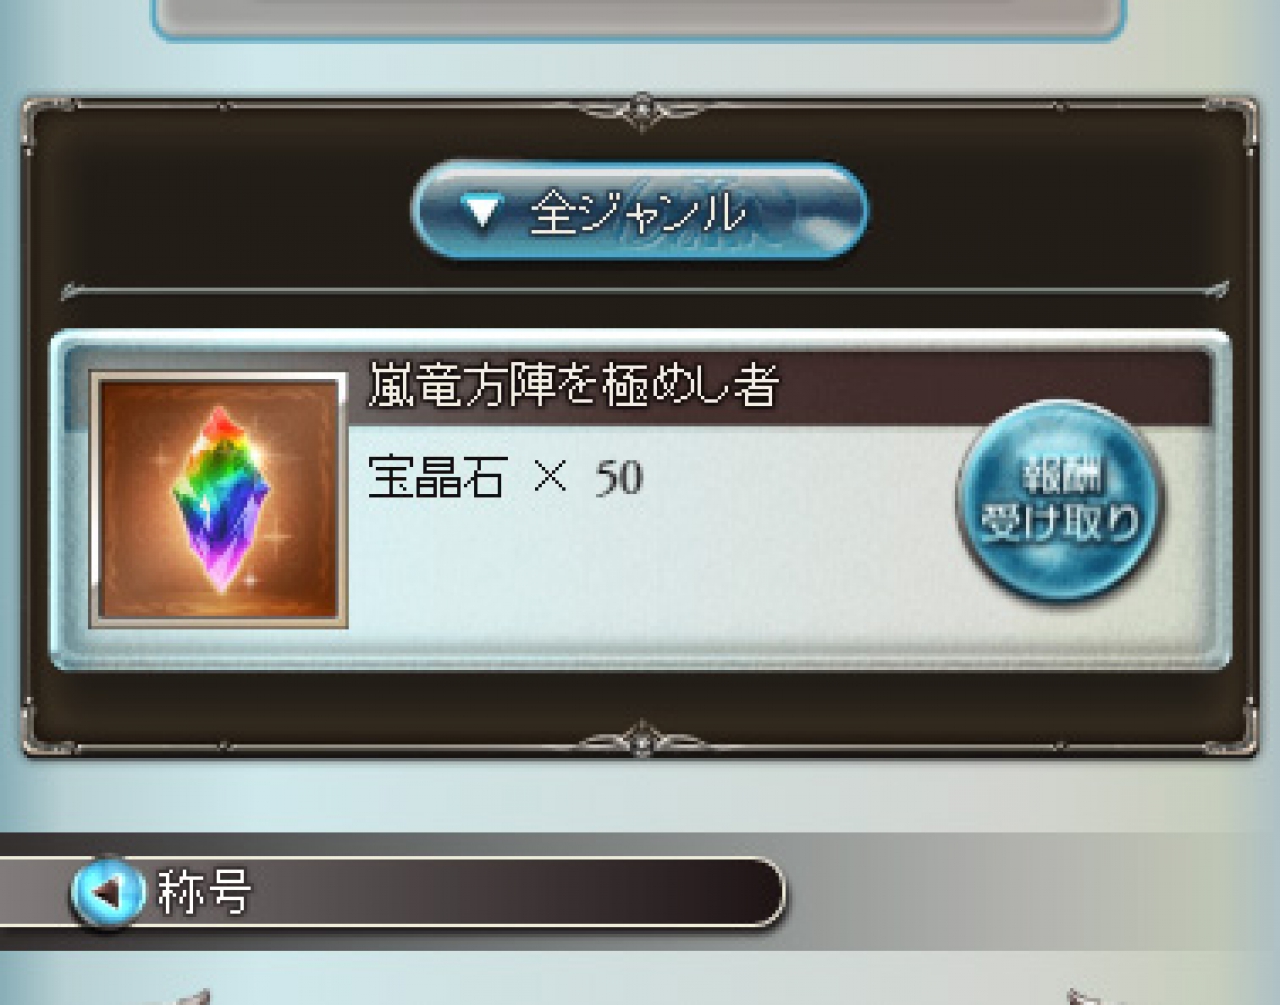The image size is (1280, 1005).
Task: Click the × 50 reward quantity
Action: [589, 478]
